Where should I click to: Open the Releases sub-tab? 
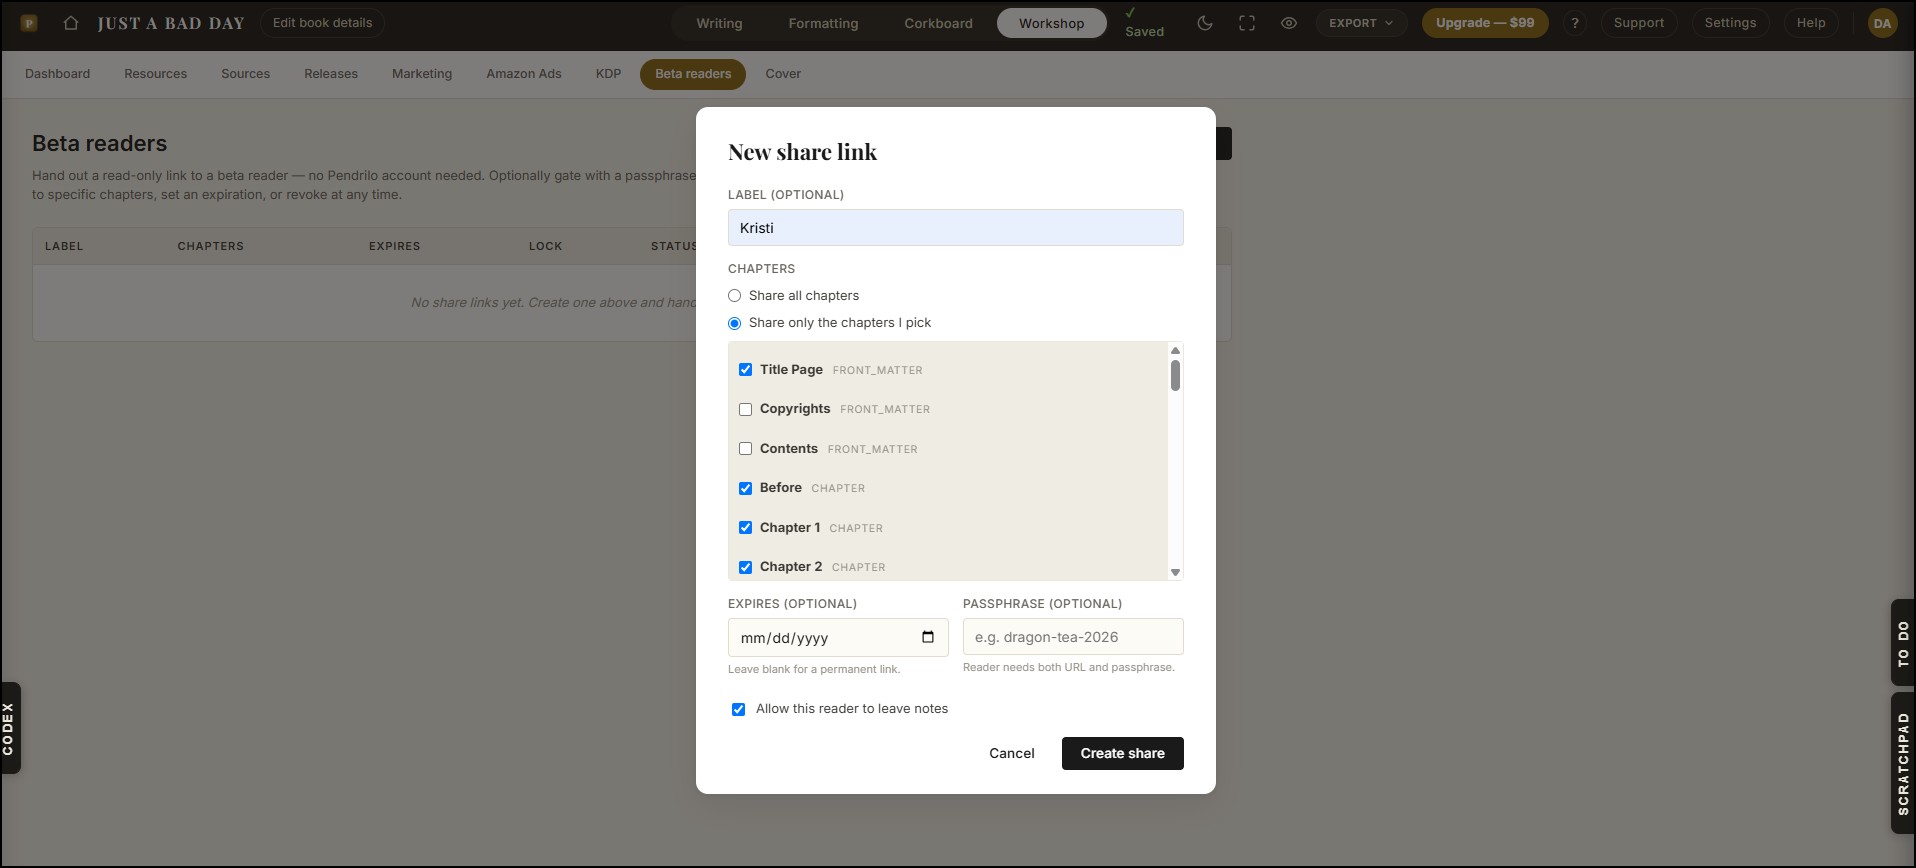point(331,74)
